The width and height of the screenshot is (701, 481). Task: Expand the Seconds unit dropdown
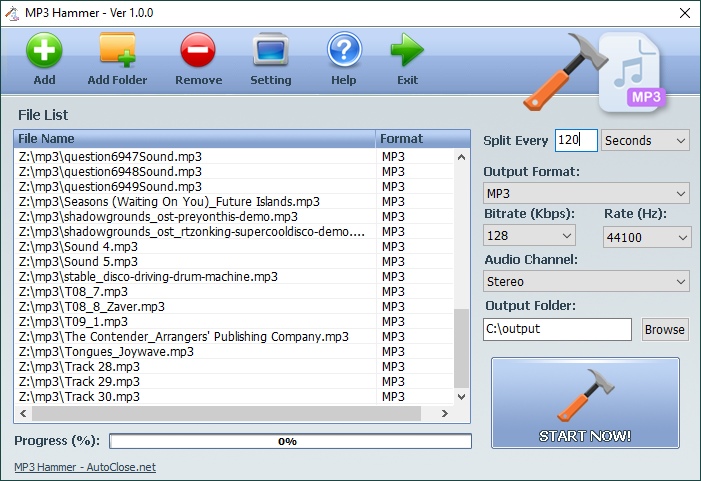[645, 141]
